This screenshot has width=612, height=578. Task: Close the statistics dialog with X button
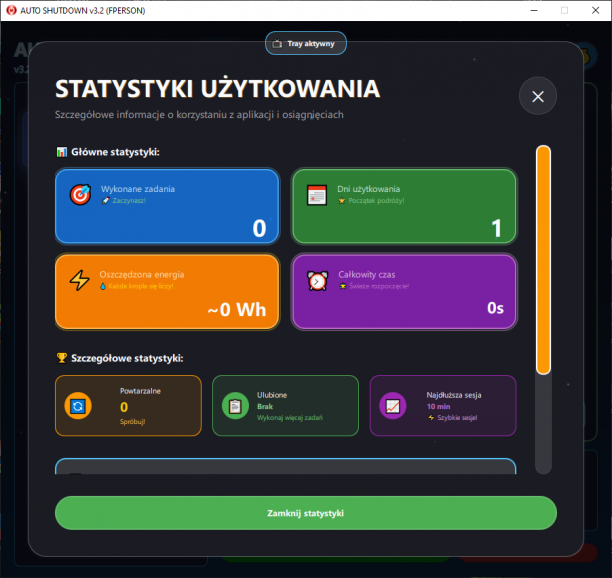(537, 96)
